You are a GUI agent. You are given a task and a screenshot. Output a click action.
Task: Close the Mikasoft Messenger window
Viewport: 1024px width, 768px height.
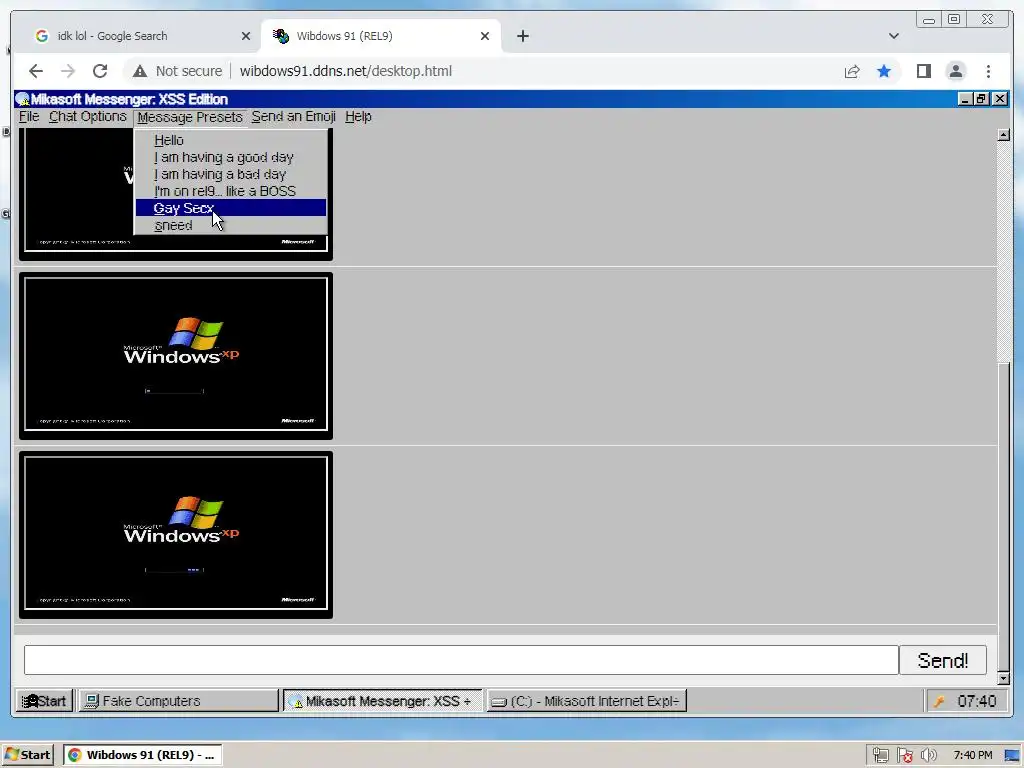click(1000, 99)
